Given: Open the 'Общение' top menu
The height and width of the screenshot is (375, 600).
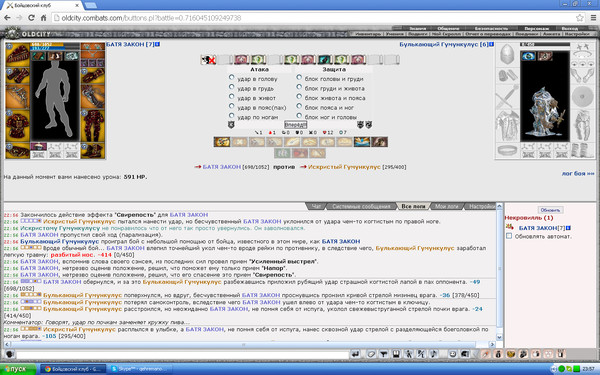Looking at the screenshot, I should [x=448, y=28].
